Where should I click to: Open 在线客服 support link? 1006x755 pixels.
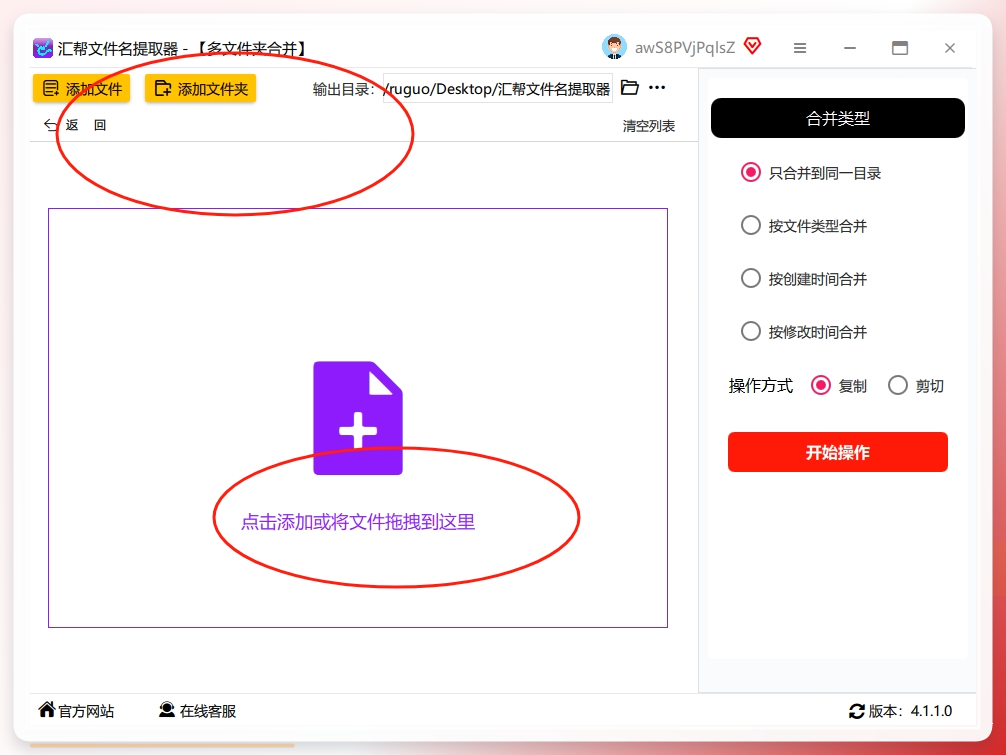coord(198,711)
